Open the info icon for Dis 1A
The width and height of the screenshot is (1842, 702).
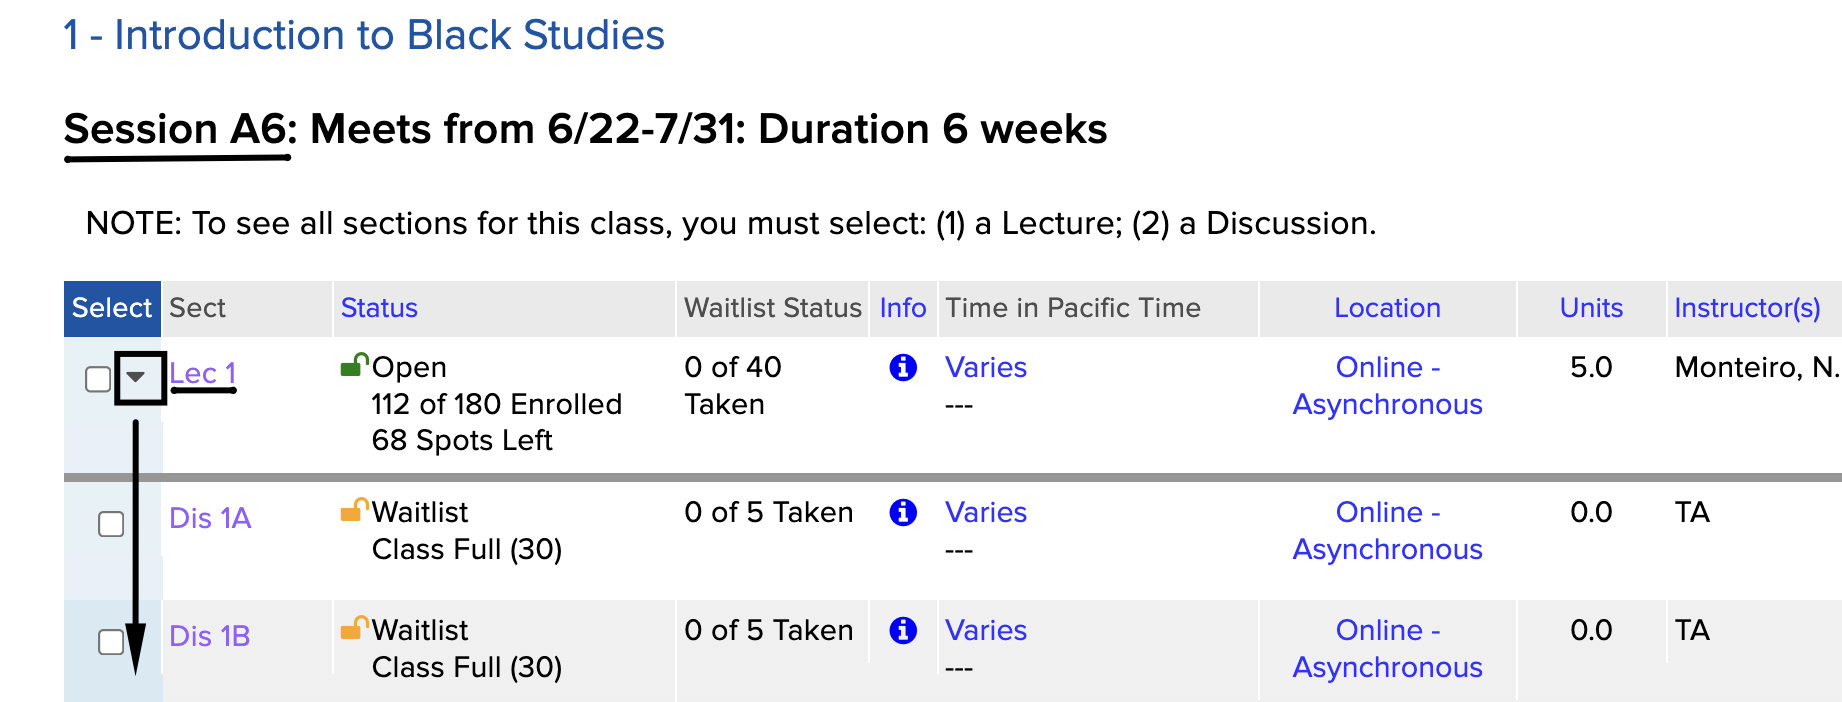coord(903,513)
